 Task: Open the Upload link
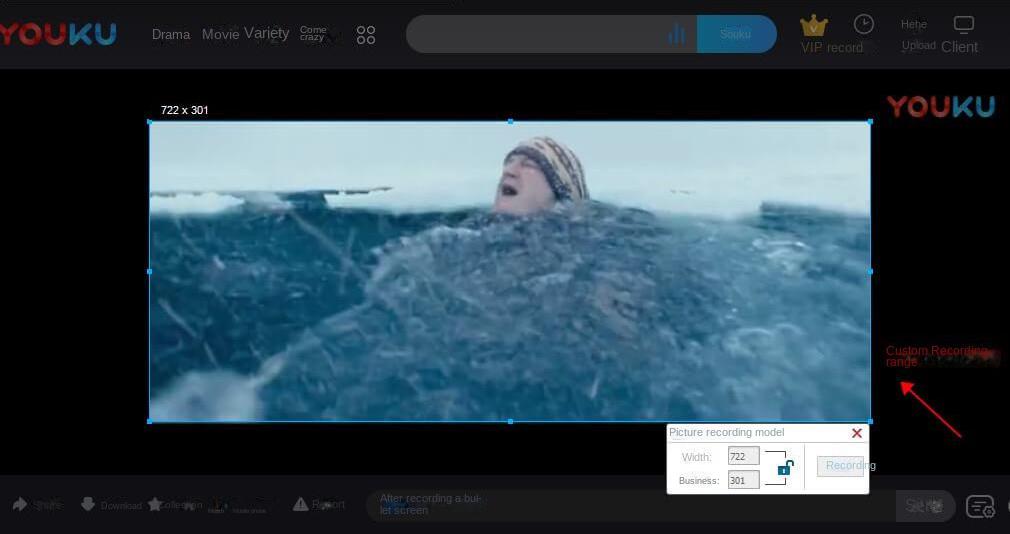point(919,46)
